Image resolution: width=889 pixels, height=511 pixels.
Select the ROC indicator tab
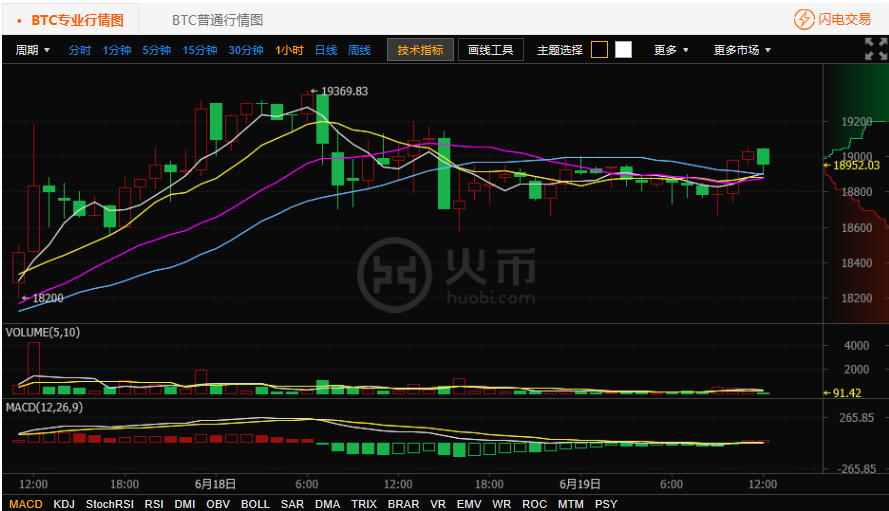coord(534,504)
